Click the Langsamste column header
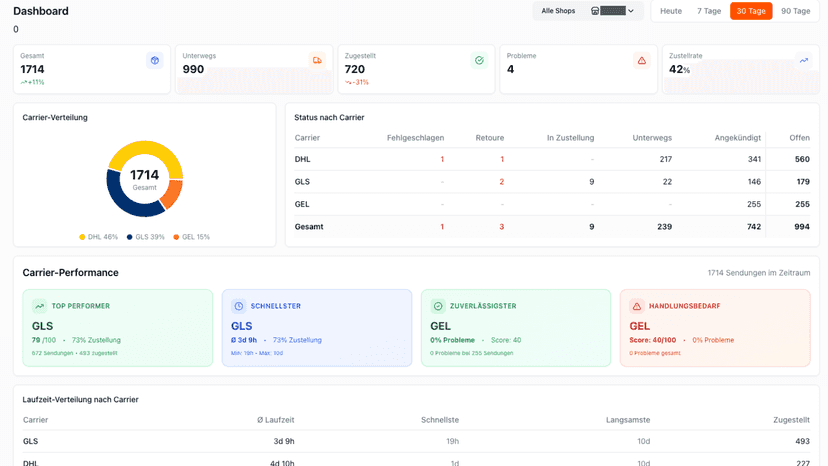828x466 pixels. [628, 420]
